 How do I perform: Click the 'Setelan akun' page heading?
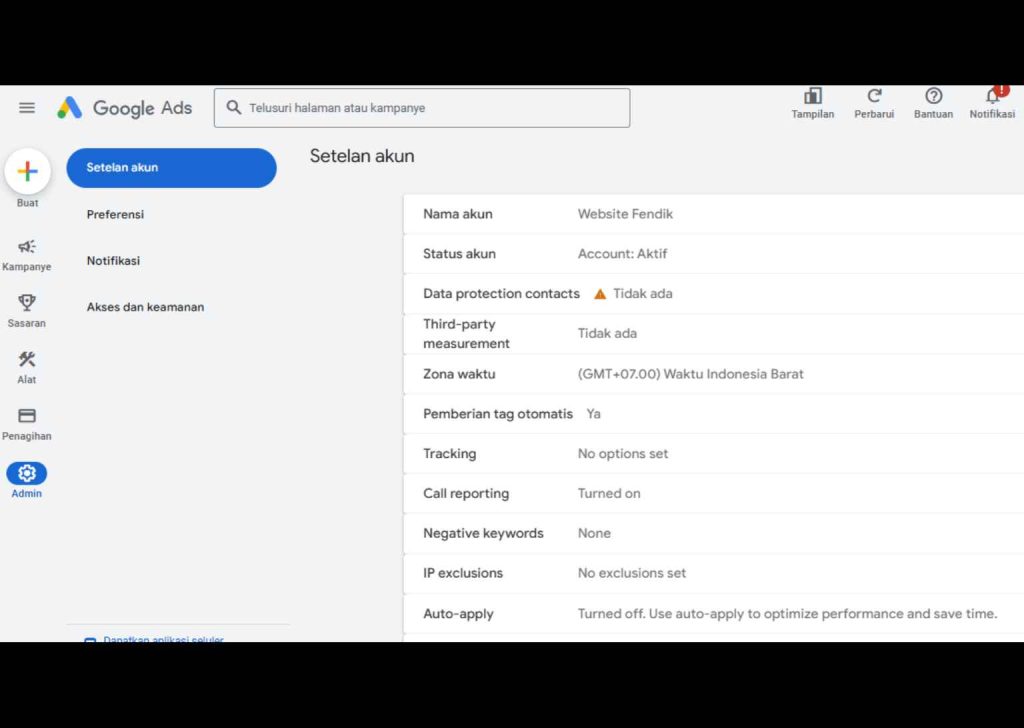362,156
